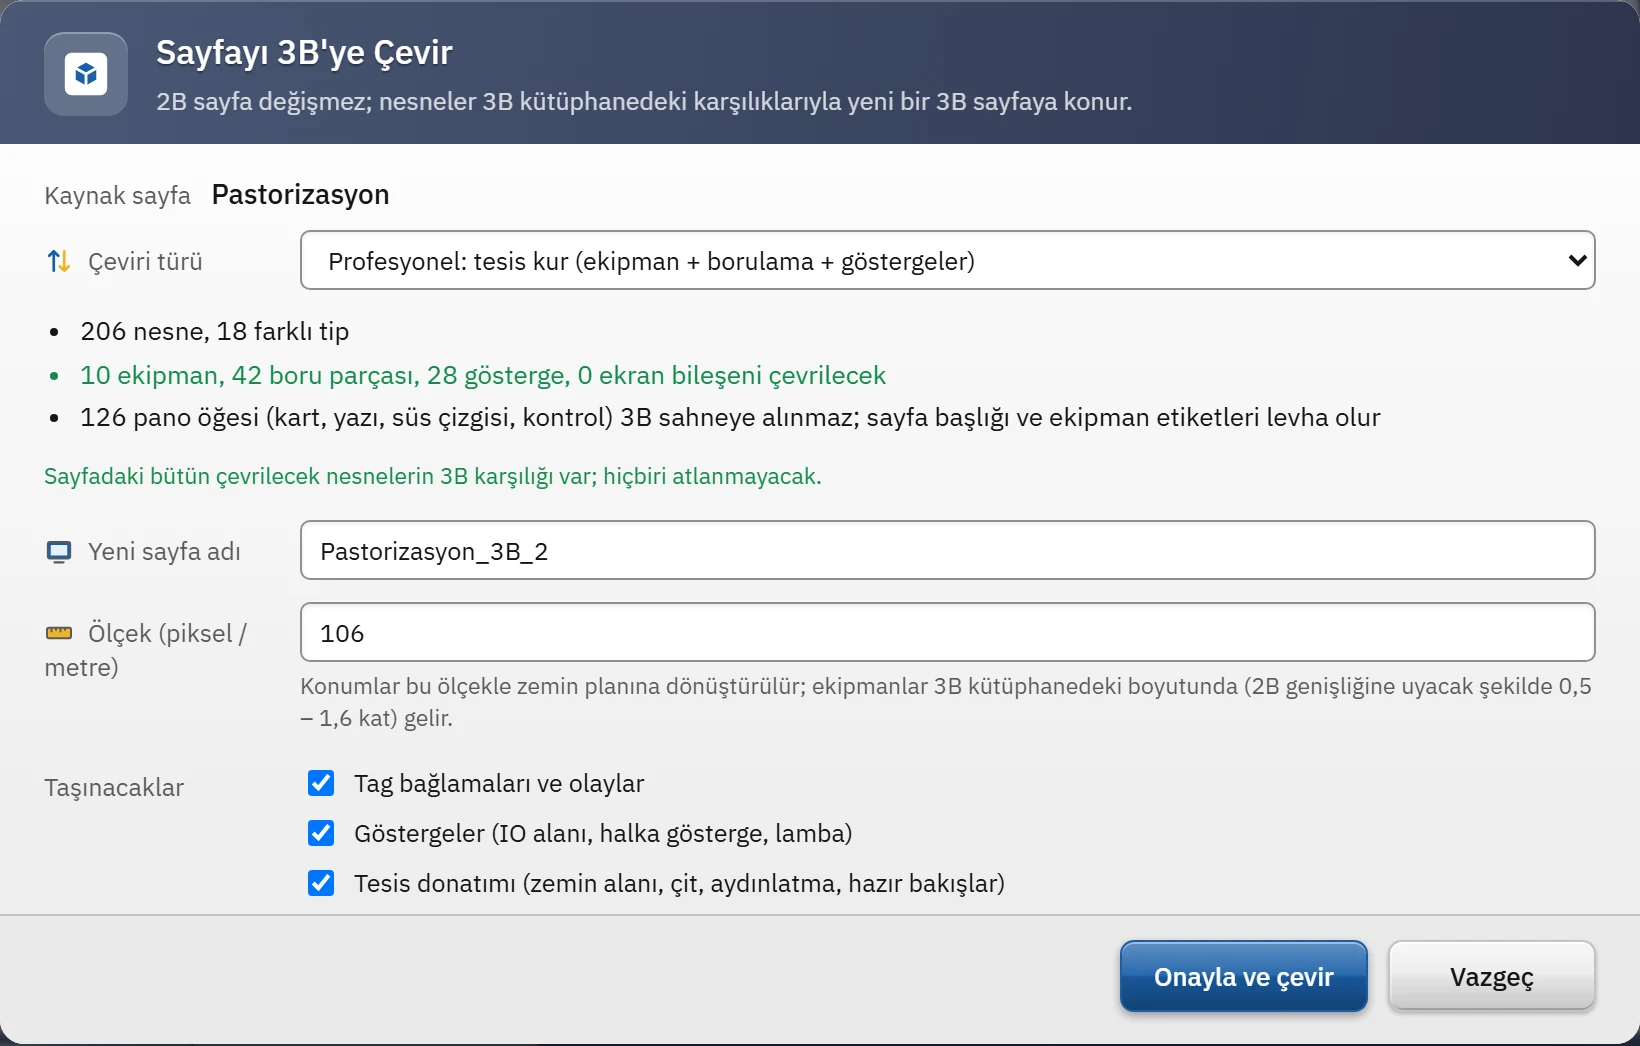Open the Çeviri türü dropdown

(x=947, y=260)
